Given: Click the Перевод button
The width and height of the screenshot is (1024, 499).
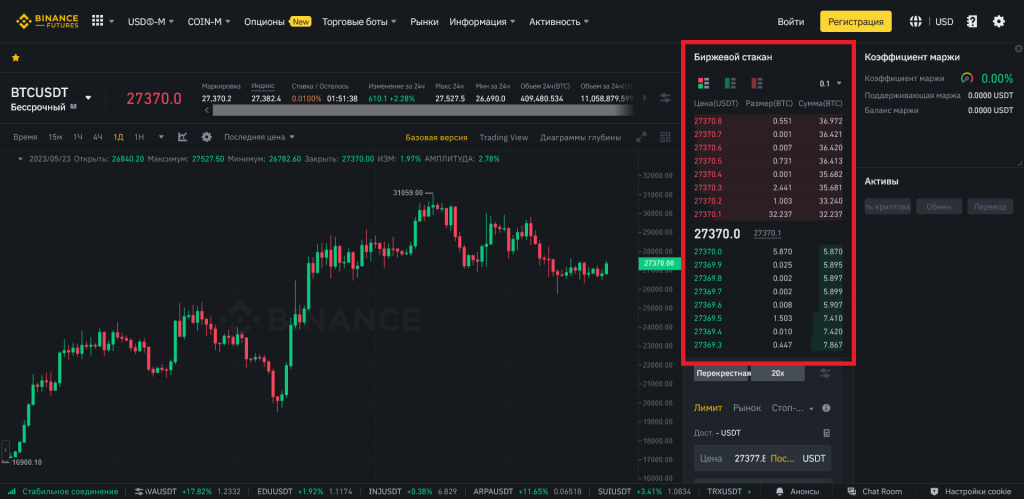Looking at the screenshot, I should [x=990, y=206].
